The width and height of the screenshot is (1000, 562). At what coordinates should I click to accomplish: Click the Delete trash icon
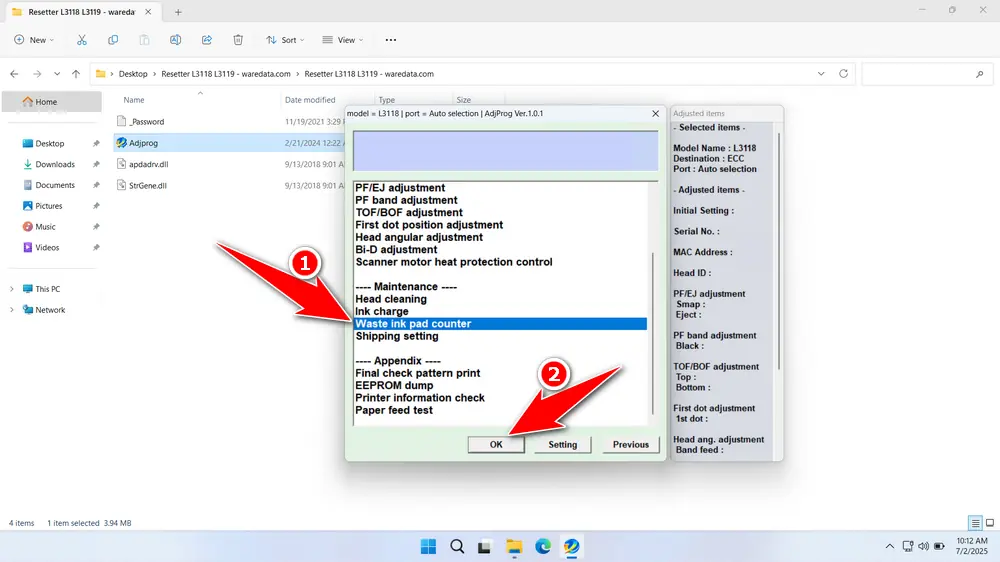coord(238,40)
